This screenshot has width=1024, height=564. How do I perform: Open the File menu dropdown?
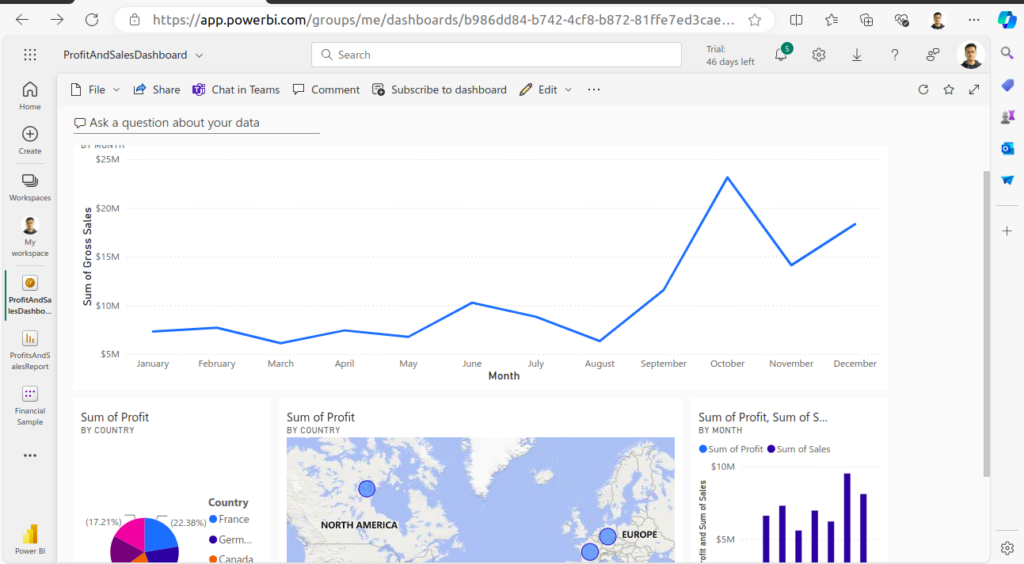[96, 90]
